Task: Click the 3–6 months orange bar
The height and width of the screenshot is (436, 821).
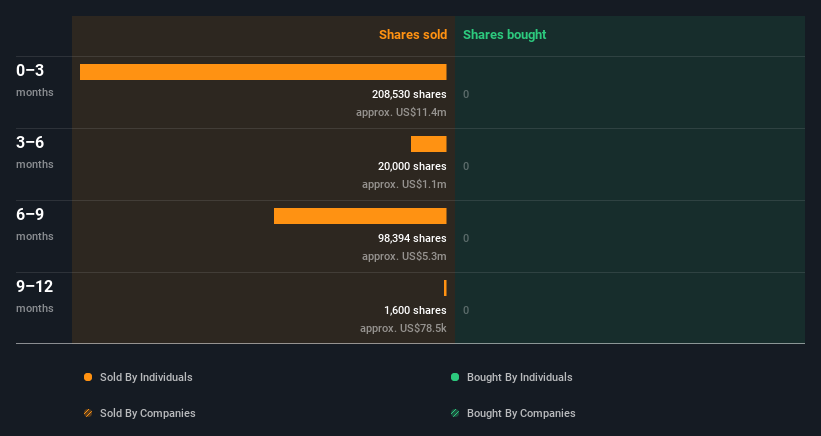Action: pos(428,144)
